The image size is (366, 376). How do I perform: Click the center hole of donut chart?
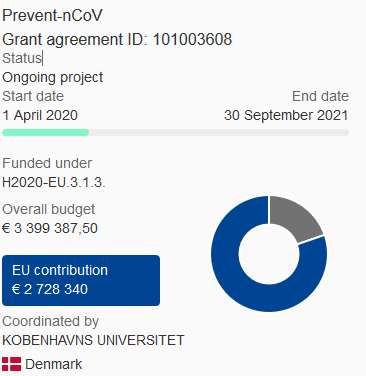[x=269, y=254]
